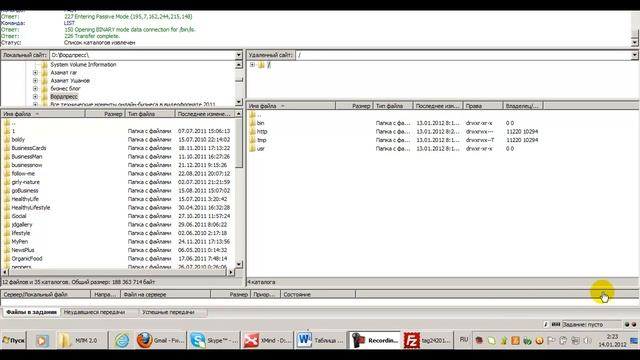This screenshot has width=640, height=360.
Task: Launch Internet Explorer from the taskbar
Action: pyautogui.click(x=122, y=340)
